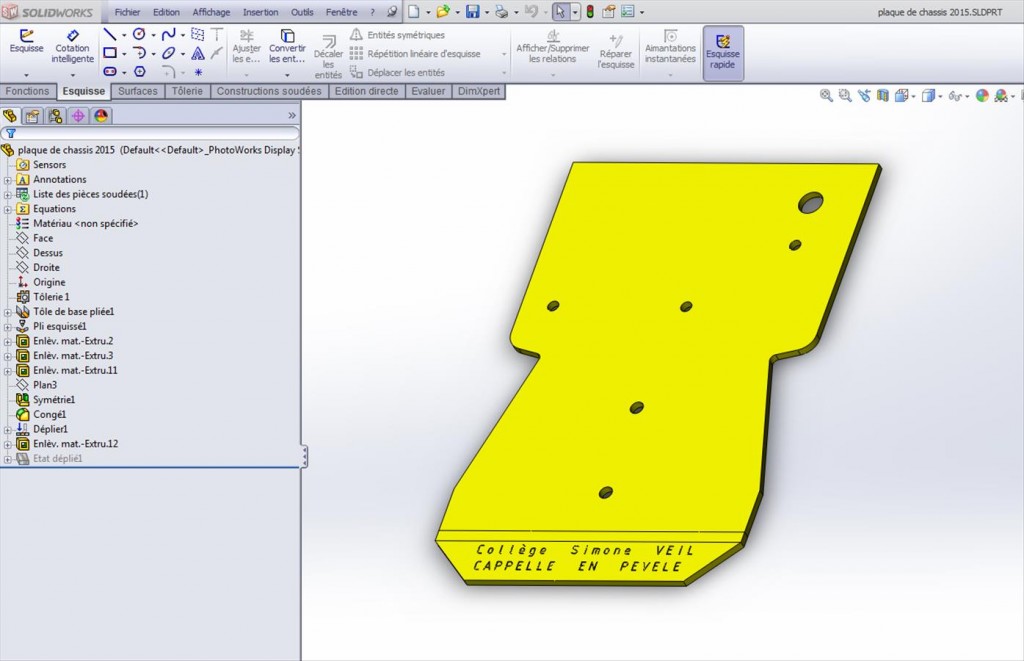Select Symétrie1 in the feature tree
Viewport: 1024px width, 661px height.
[x=54, y=400]
